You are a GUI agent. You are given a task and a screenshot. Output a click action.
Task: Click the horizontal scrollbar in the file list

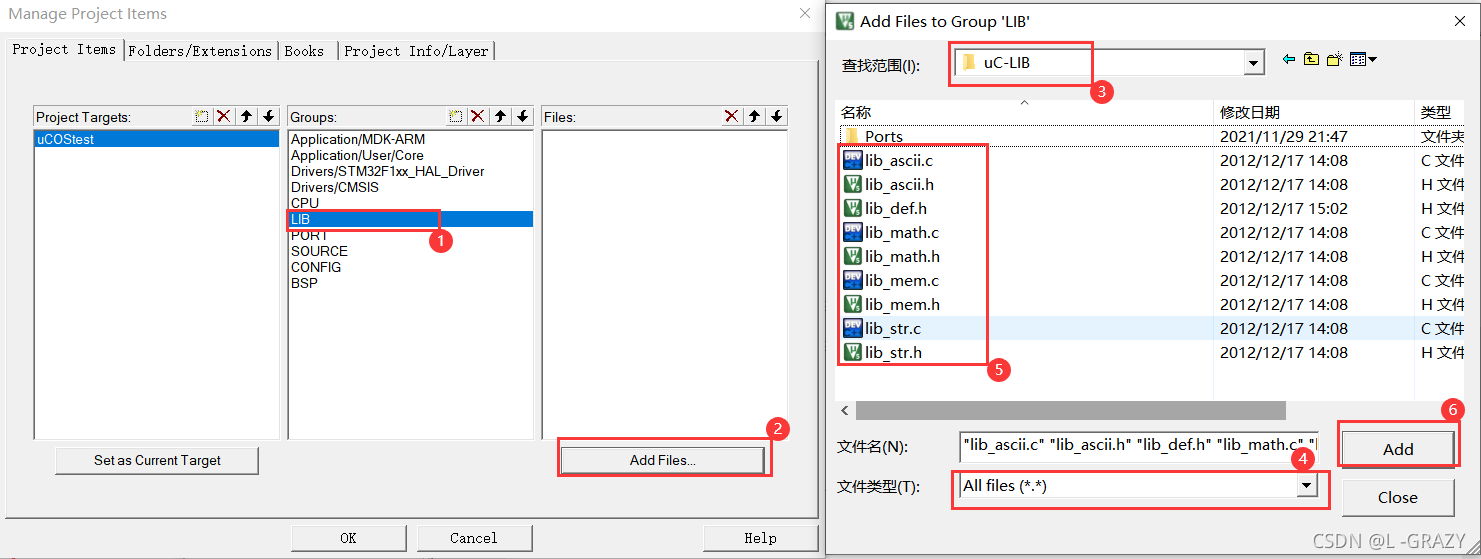click(x=1070, y=410)
